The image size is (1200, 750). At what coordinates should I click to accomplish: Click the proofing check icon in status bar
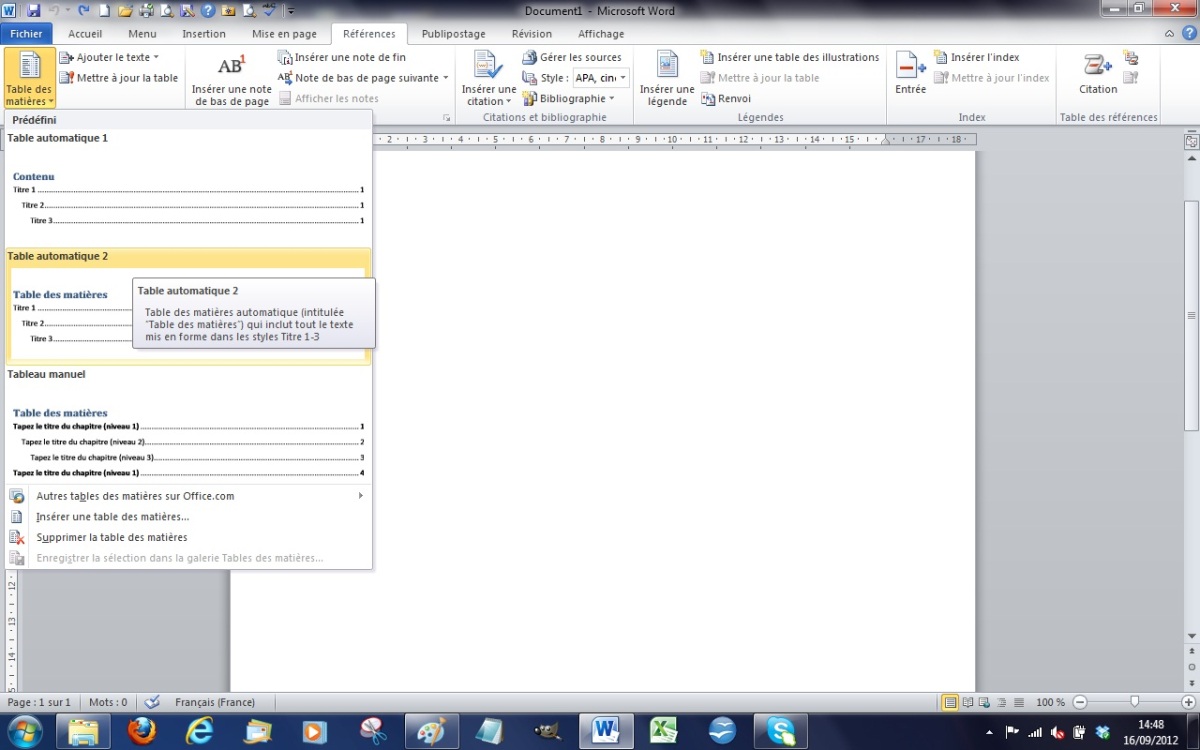pyautogui.click(x=152, y=702)
